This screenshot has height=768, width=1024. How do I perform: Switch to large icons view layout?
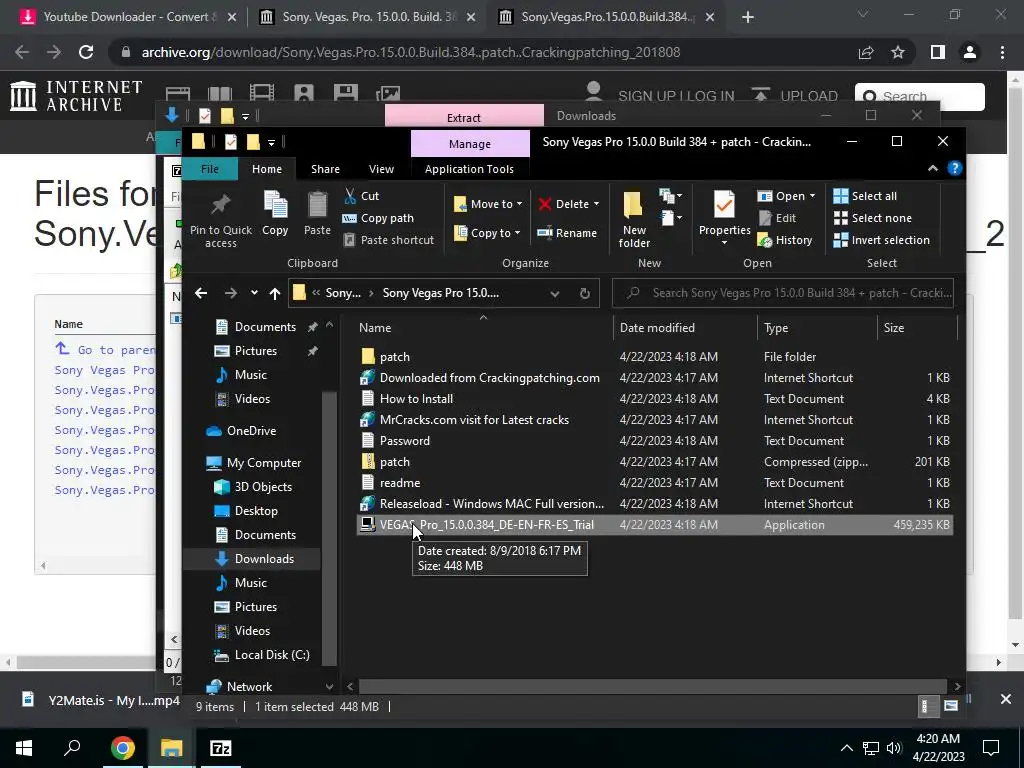(x=951, y=706)
